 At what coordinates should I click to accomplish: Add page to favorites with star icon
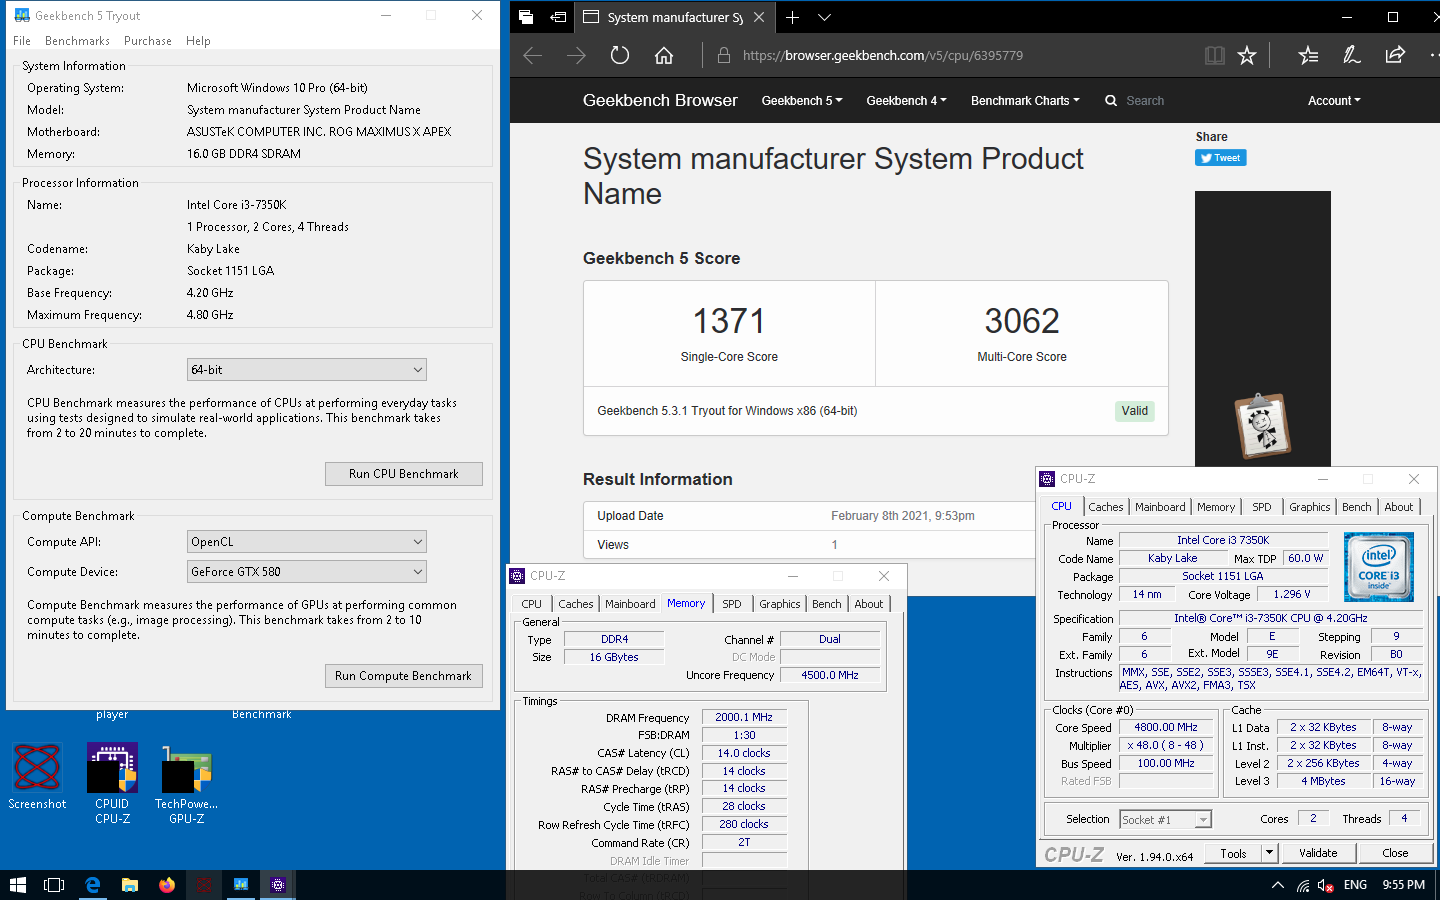(1247, 56)
